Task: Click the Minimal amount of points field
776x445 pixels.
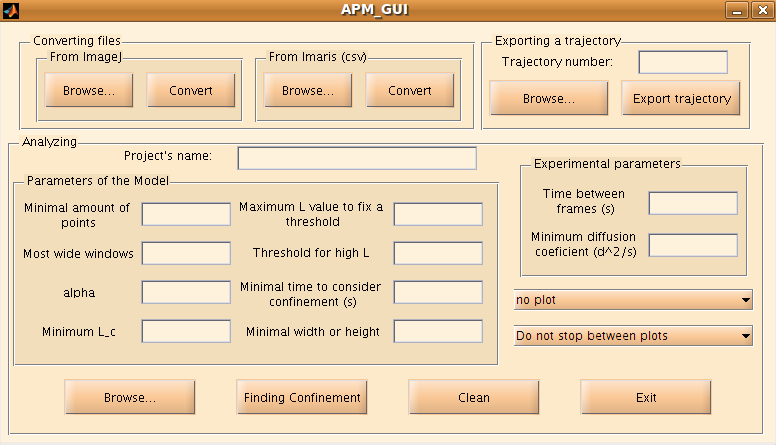Action: coord(186,214)
